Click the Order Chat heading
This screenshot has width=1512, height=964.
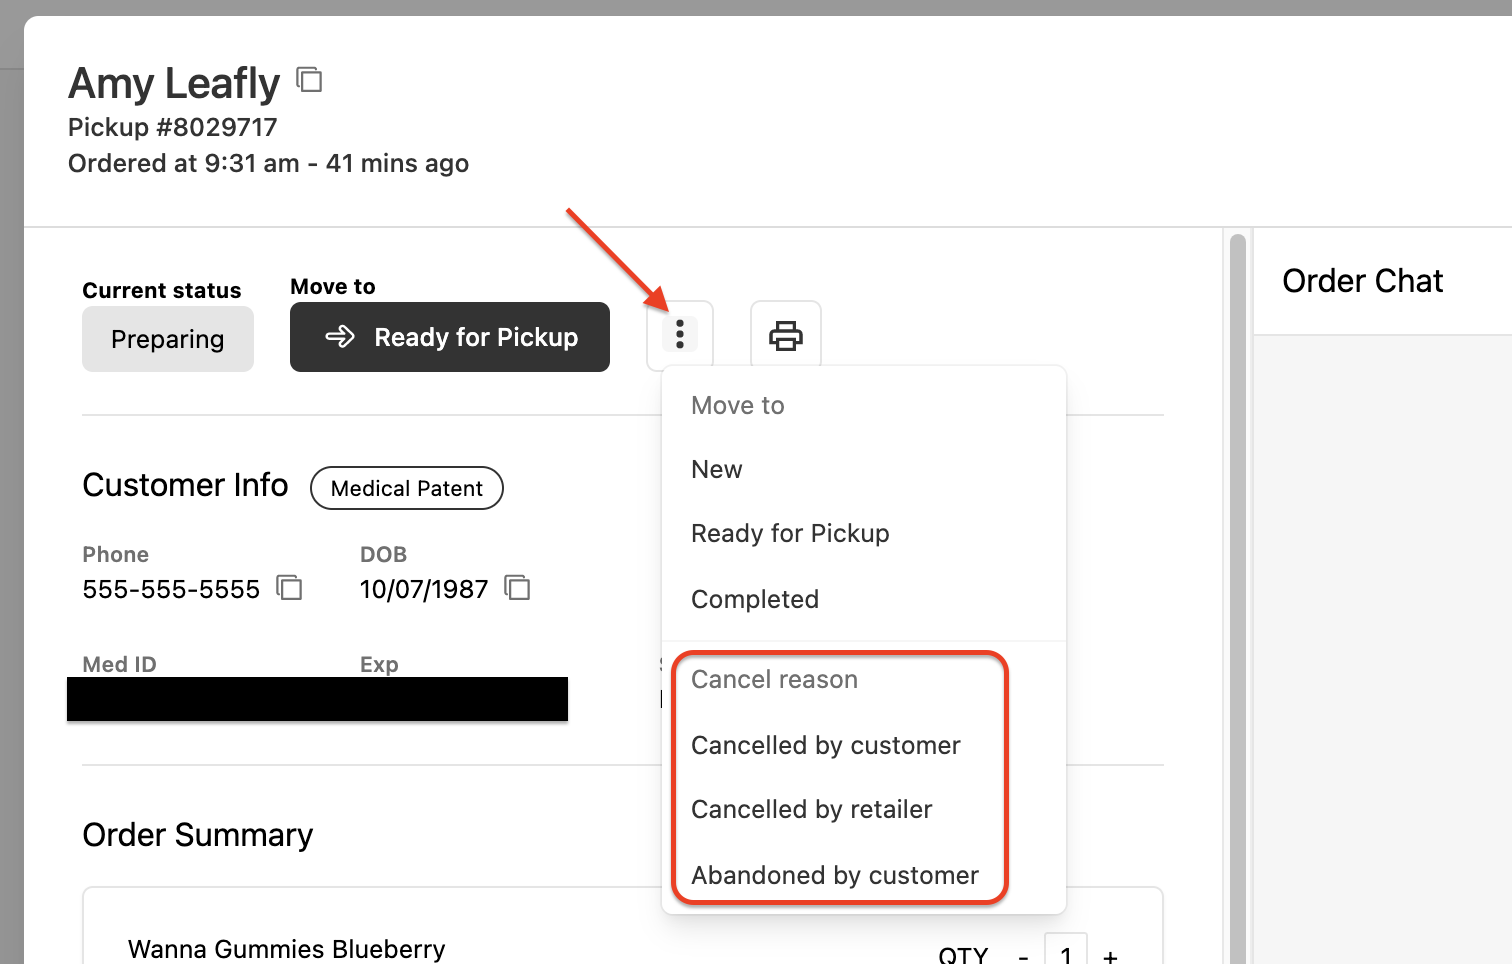[1363, 281]
